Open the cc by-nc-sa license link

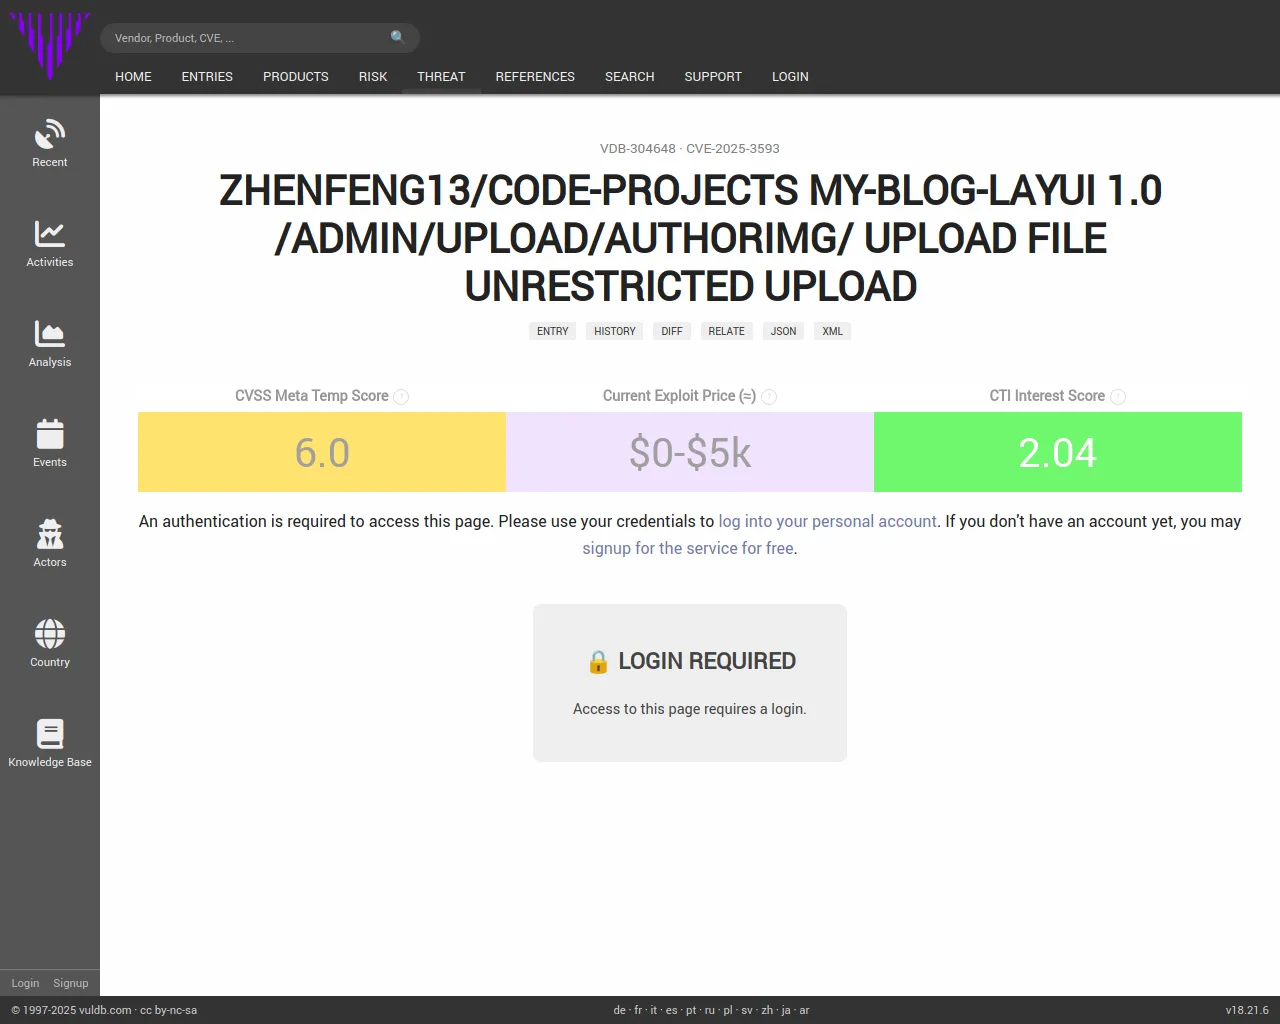pyautogui.click(x=168, y=1010)
